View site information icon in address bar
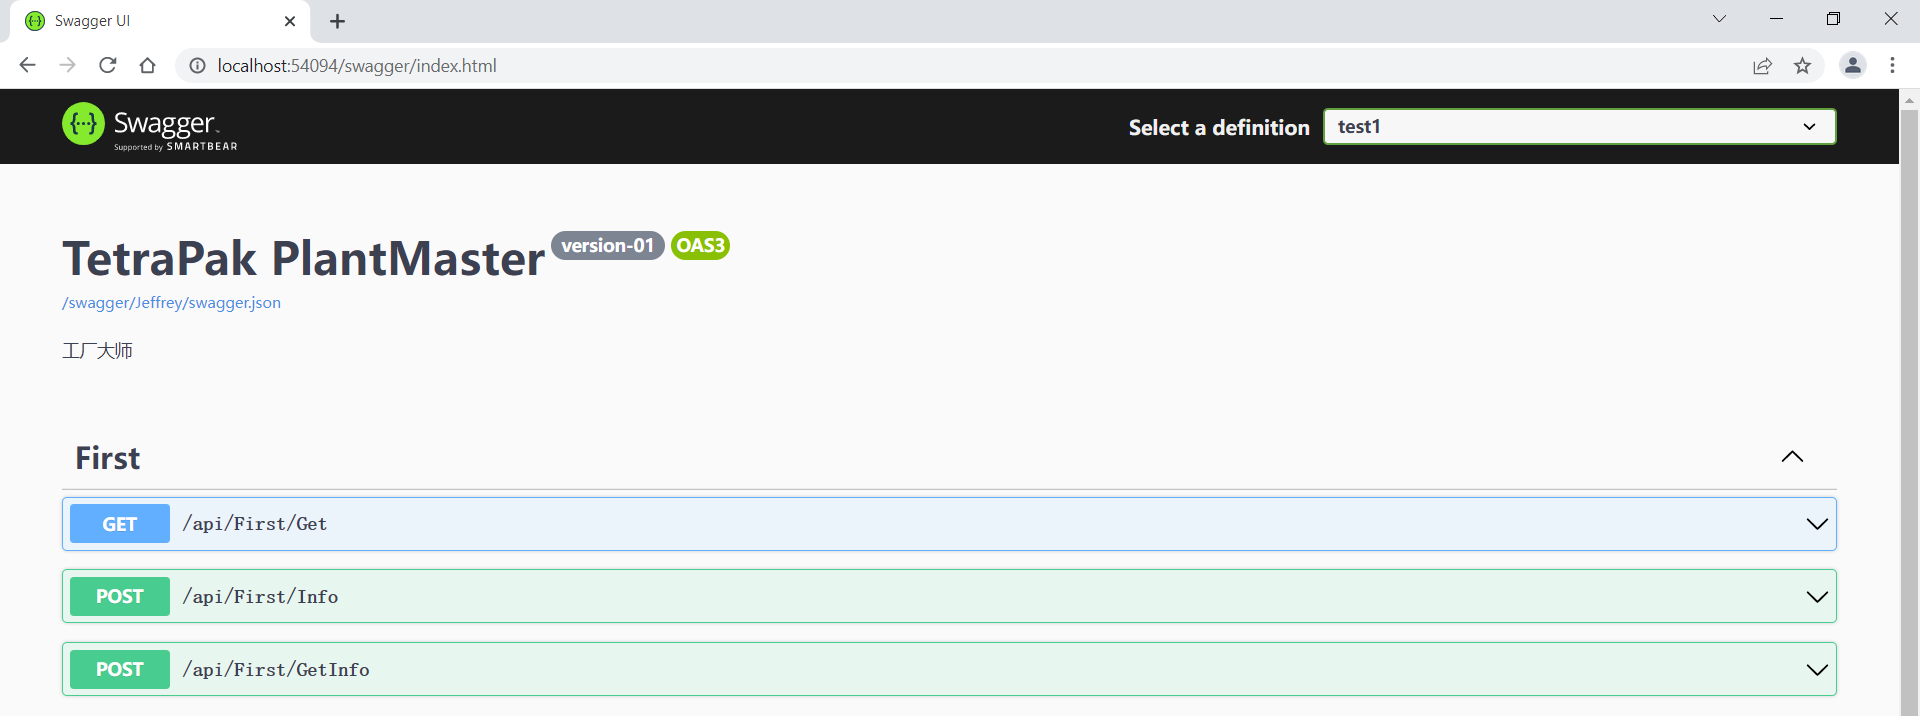 pos(198,66)
